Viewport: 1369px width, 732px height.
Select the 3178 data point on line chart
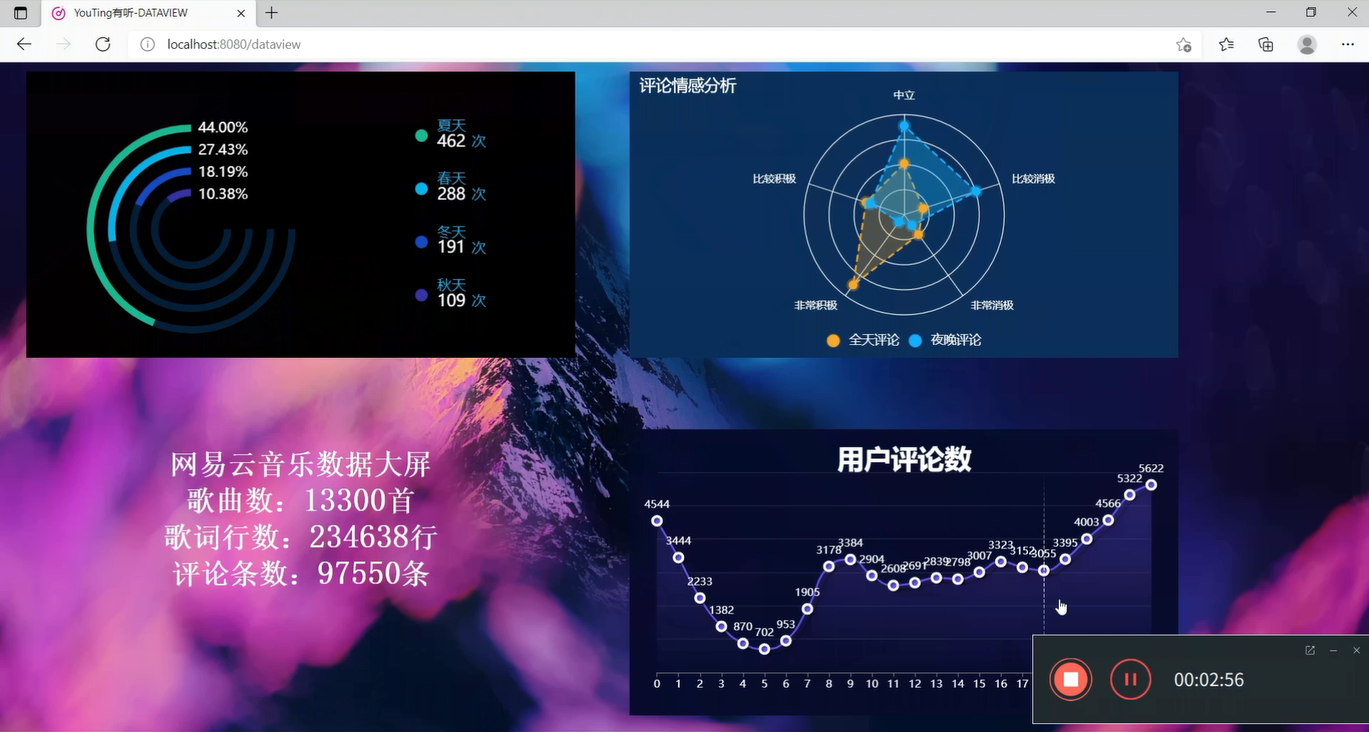click(829, 567)
